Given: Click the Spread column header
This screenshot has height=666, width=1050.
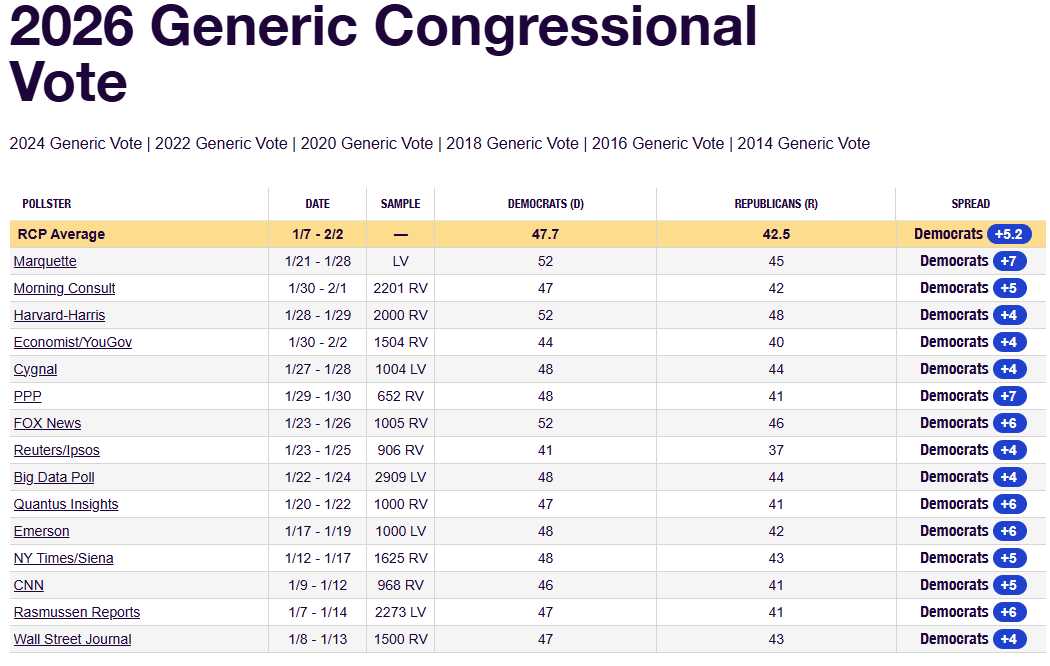Looking at the screenshot, I should (970, 203).
